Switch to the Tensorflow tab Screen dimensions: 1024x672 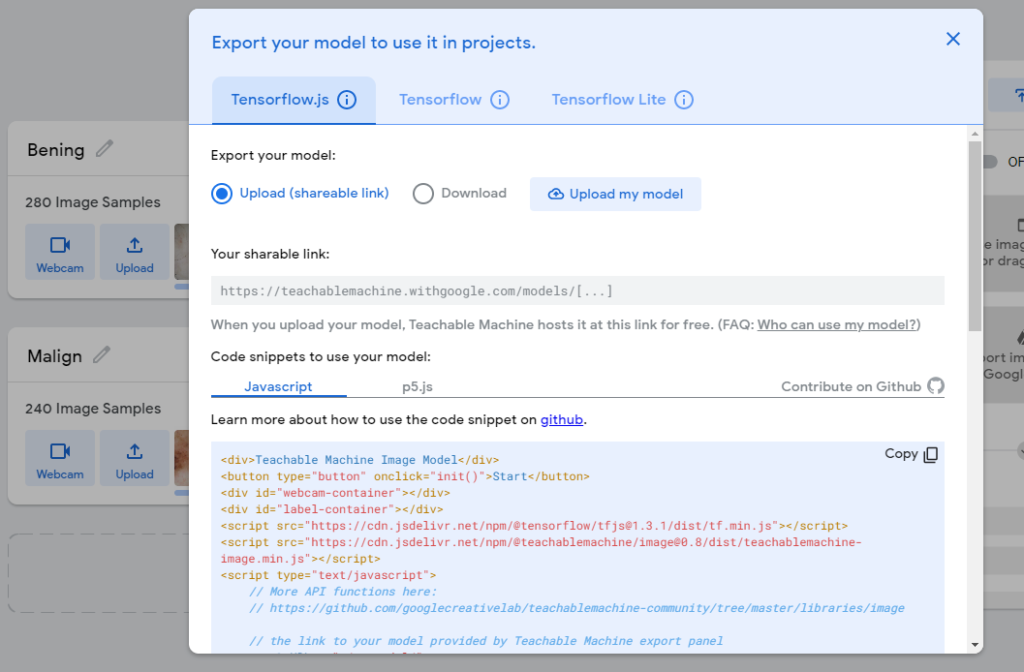pos(454,100)
